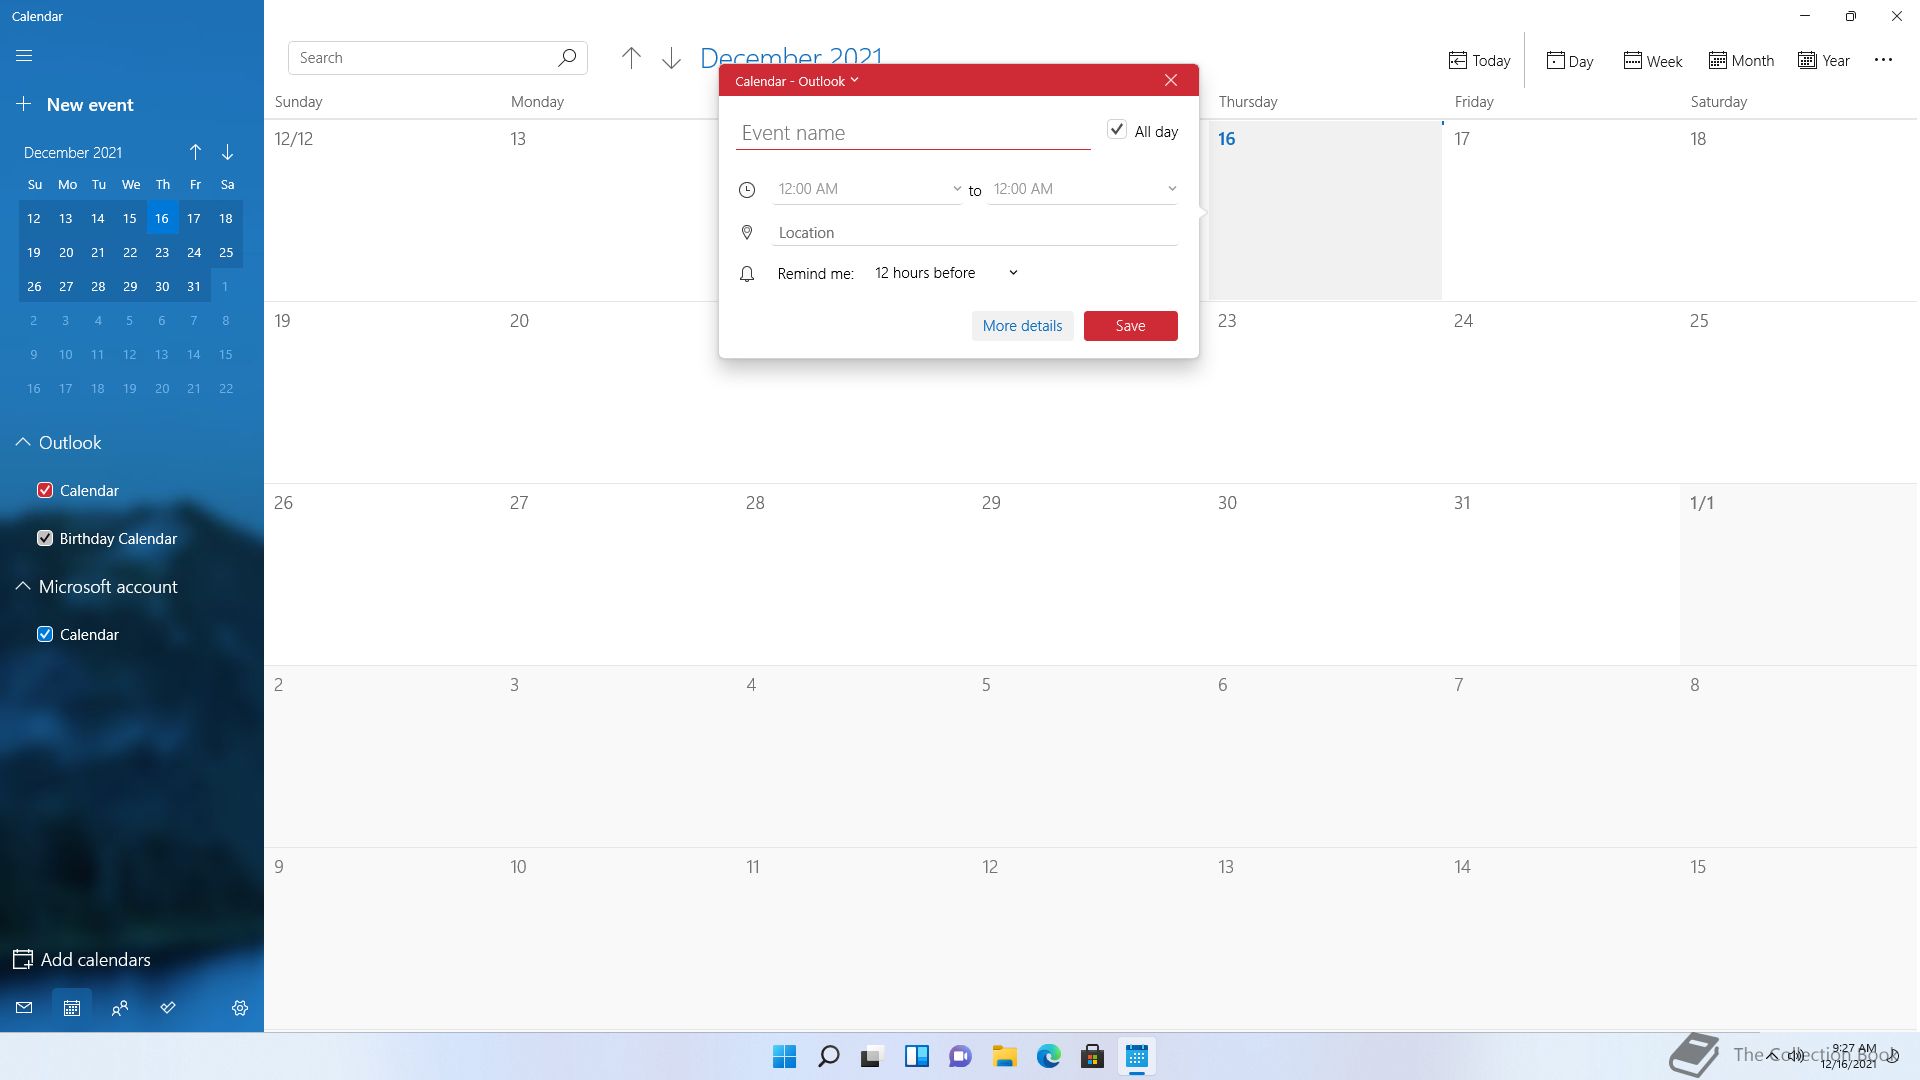Click the search magnifier icon

coord(567,58)
